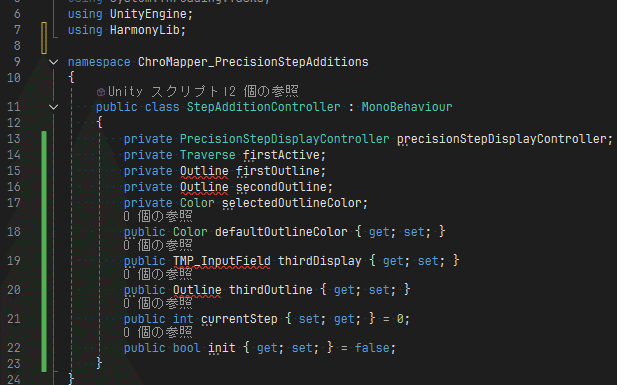The image size is (617, 385).
Task: Collapse the ChroMapper_PrecisionStepAdditions namespace block
Action: [x=54, y=62]
